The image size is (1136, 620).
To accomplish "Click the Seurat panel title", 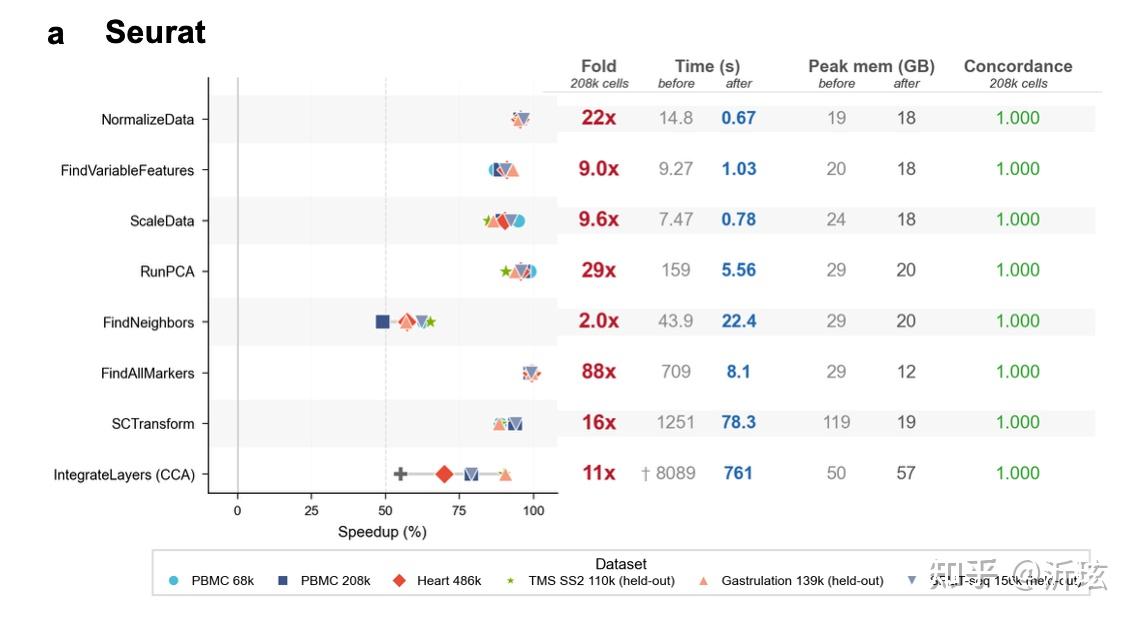I will (x=155, y=32).
